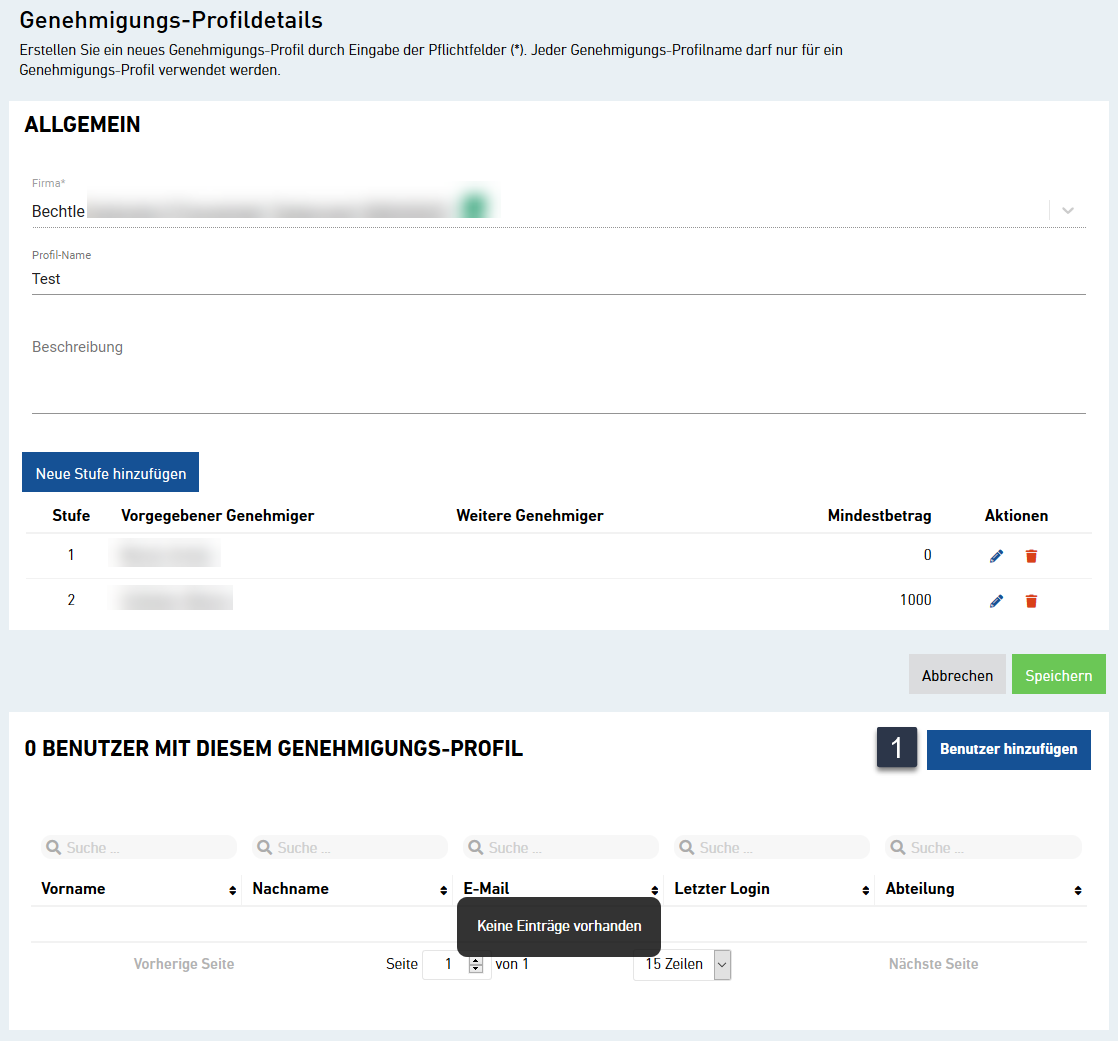Click Benutzer hinzufügen

1008,749
